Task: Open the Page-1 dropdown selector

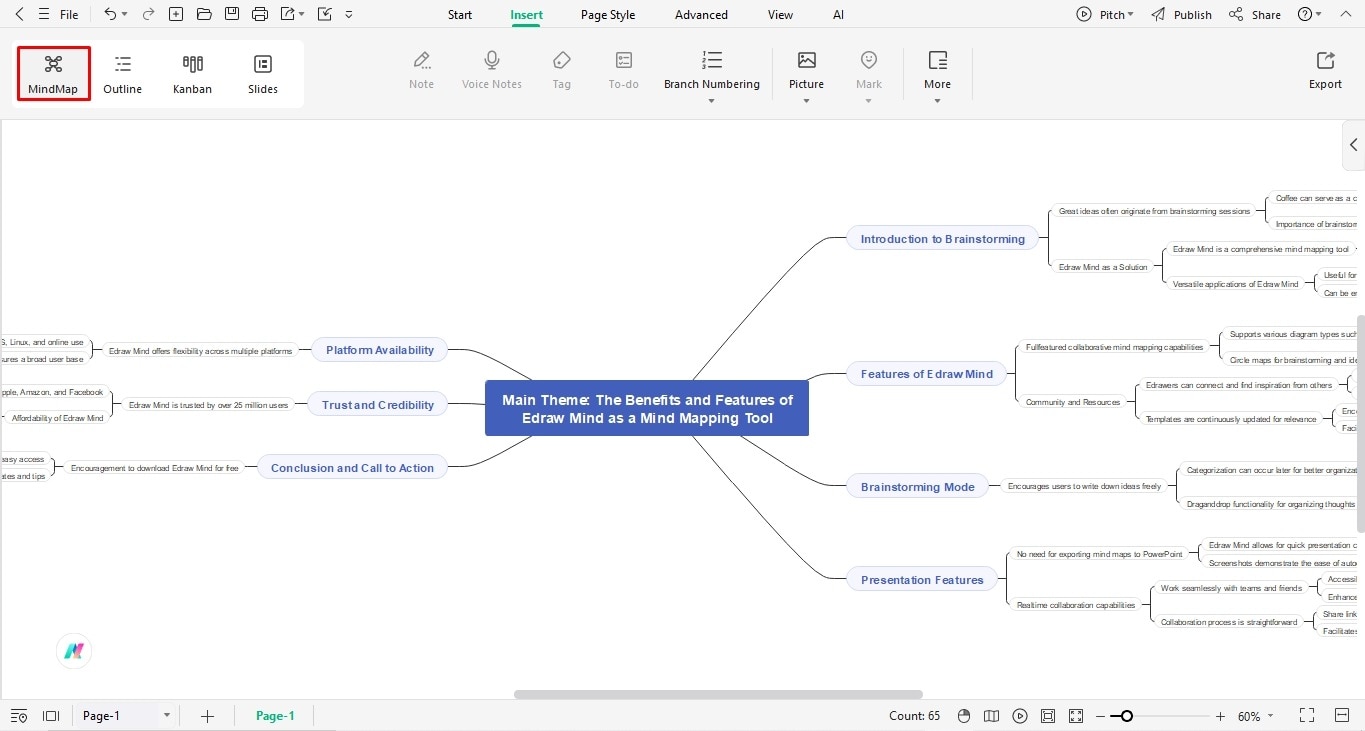Action: coord(126,716)
